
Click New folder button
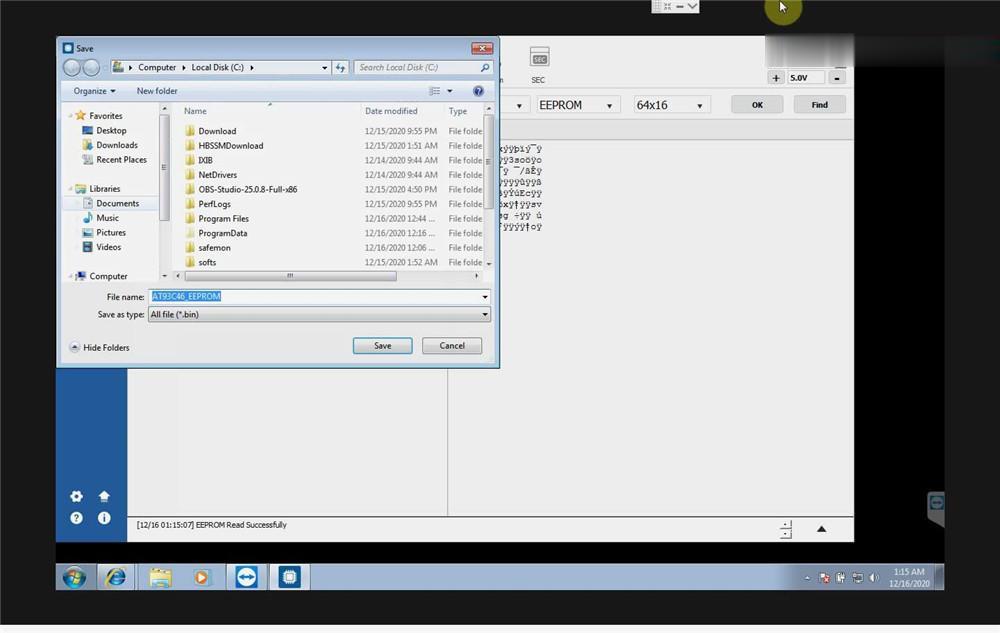coord(157,91)
